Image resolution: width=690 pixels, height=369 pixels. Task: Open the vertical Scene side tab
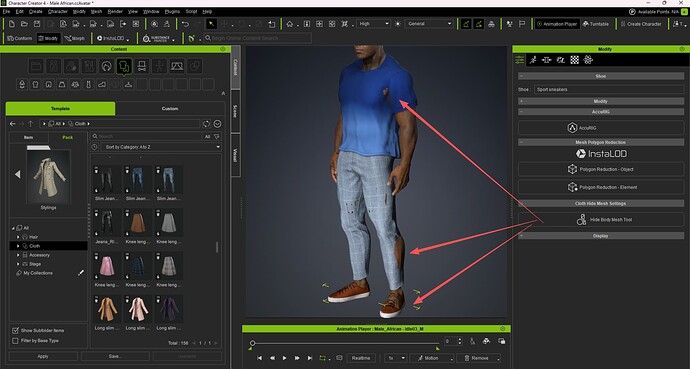(x=235, y=111)
